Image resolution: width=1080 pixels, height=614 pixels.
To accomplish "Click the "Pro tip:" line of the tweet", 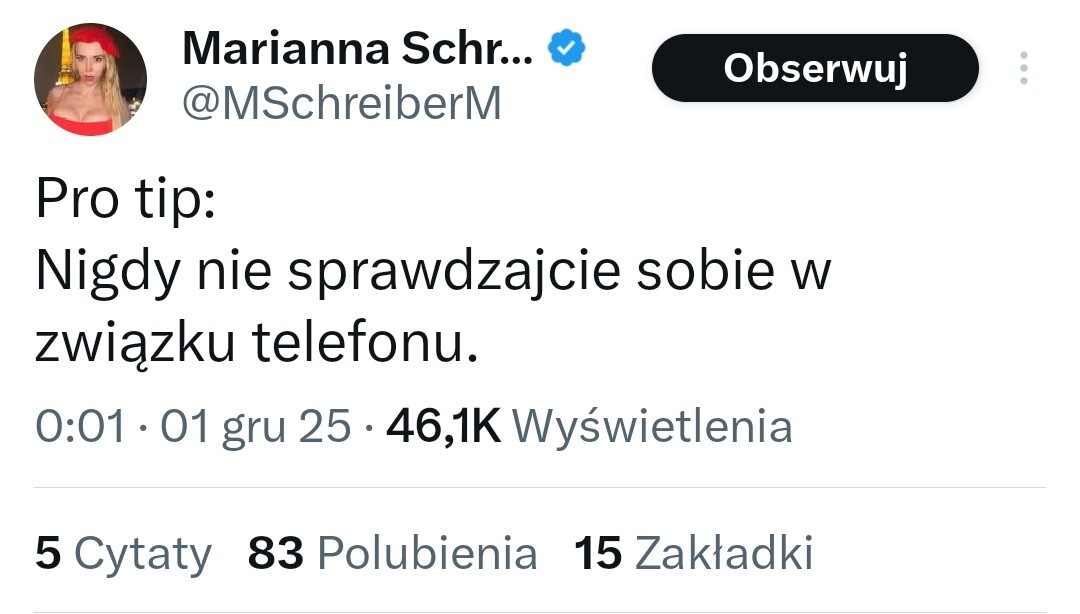I will [x=125, y=200].
